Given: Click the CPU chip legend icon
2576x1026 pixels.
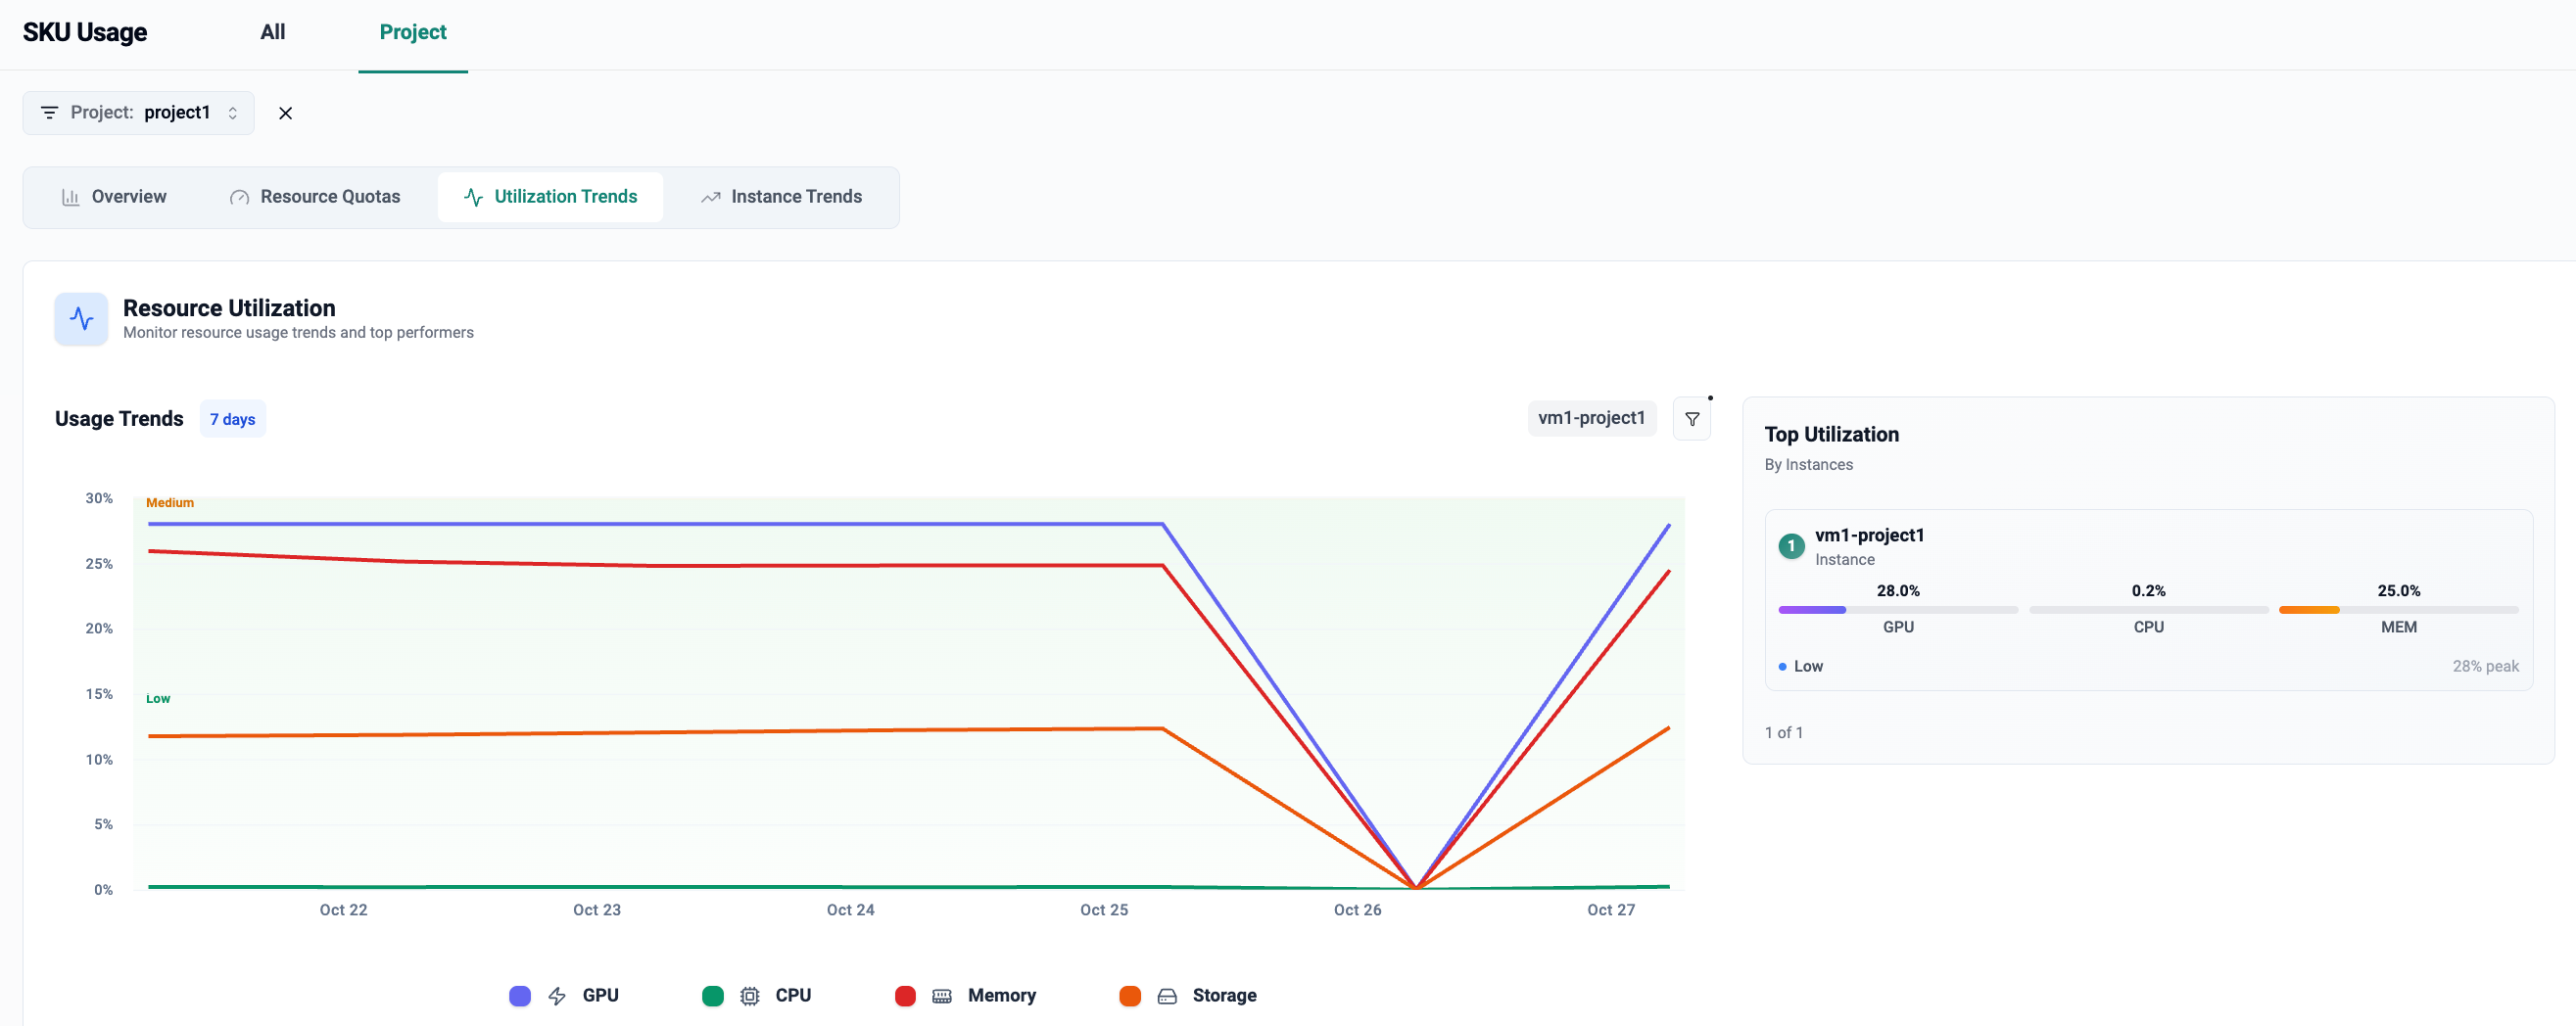Looking at the screenshot, I should coord(749,995).
